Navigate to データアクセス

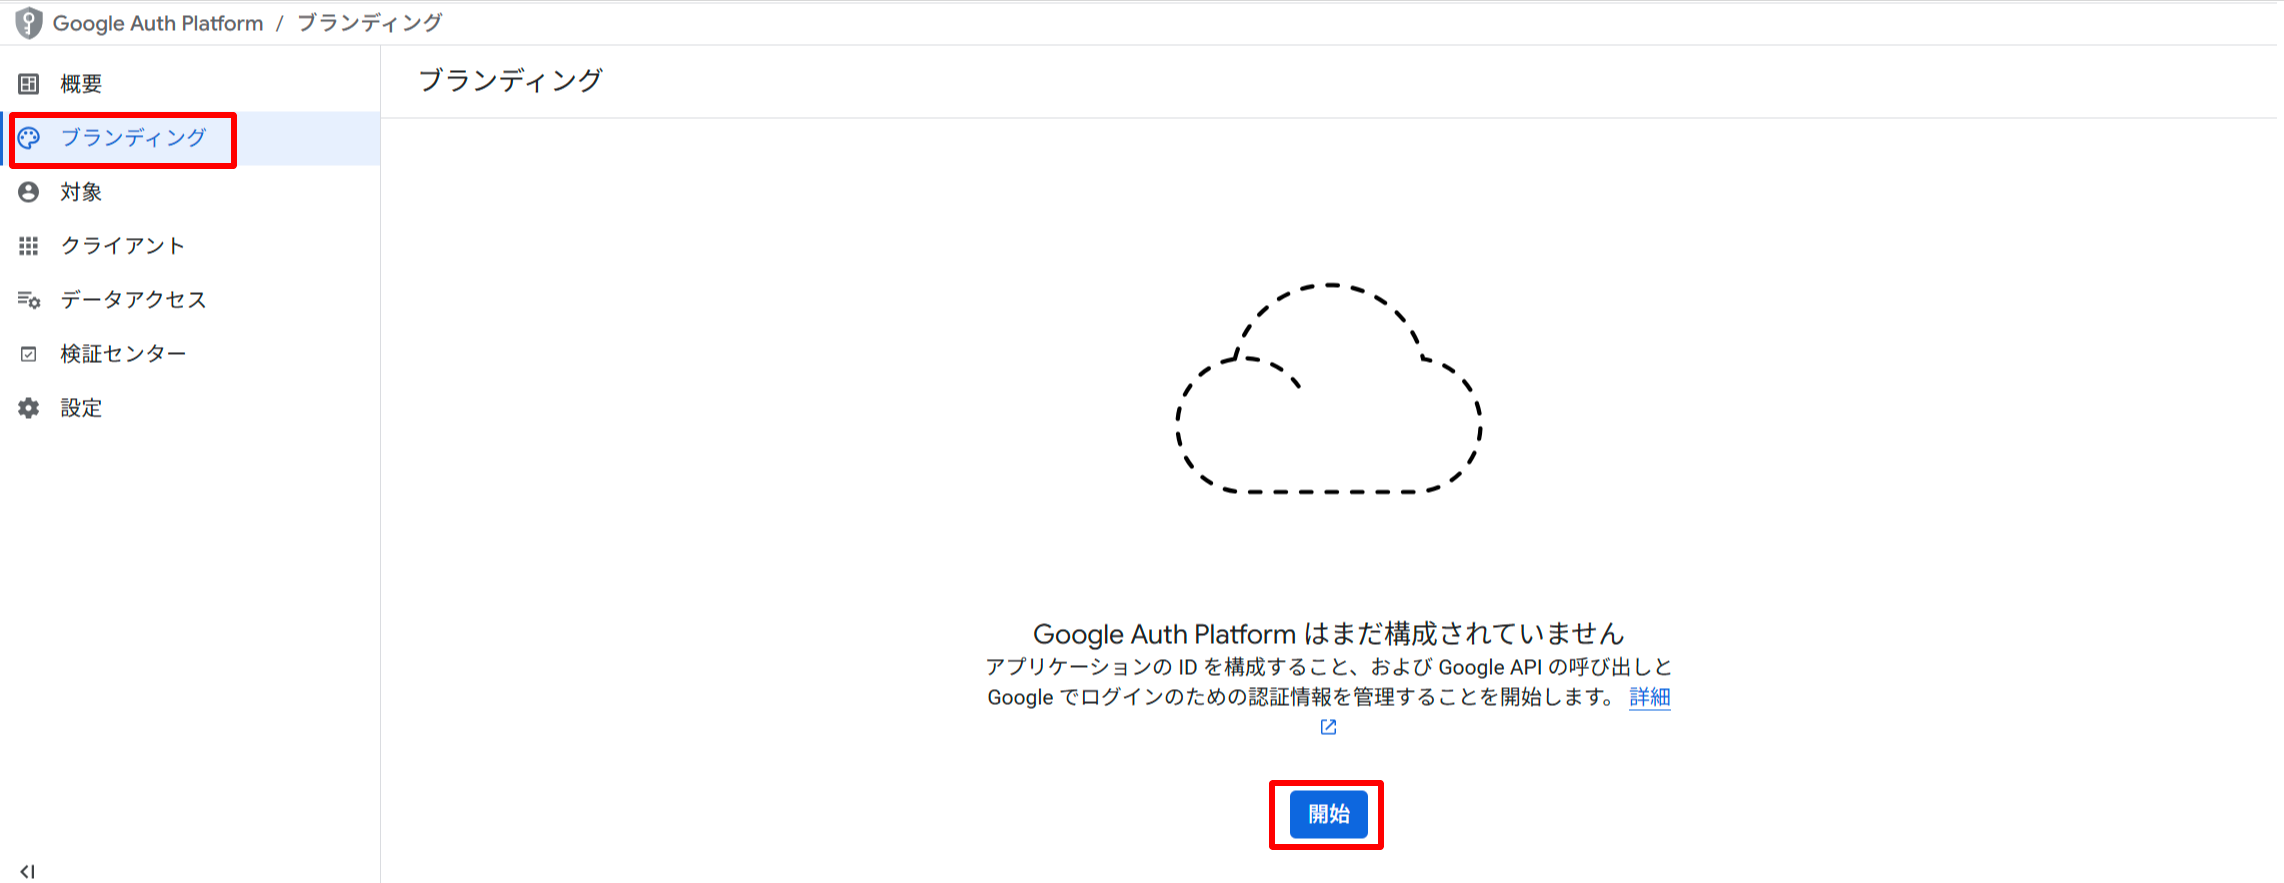pyautogui.click(x=190, y=300)
